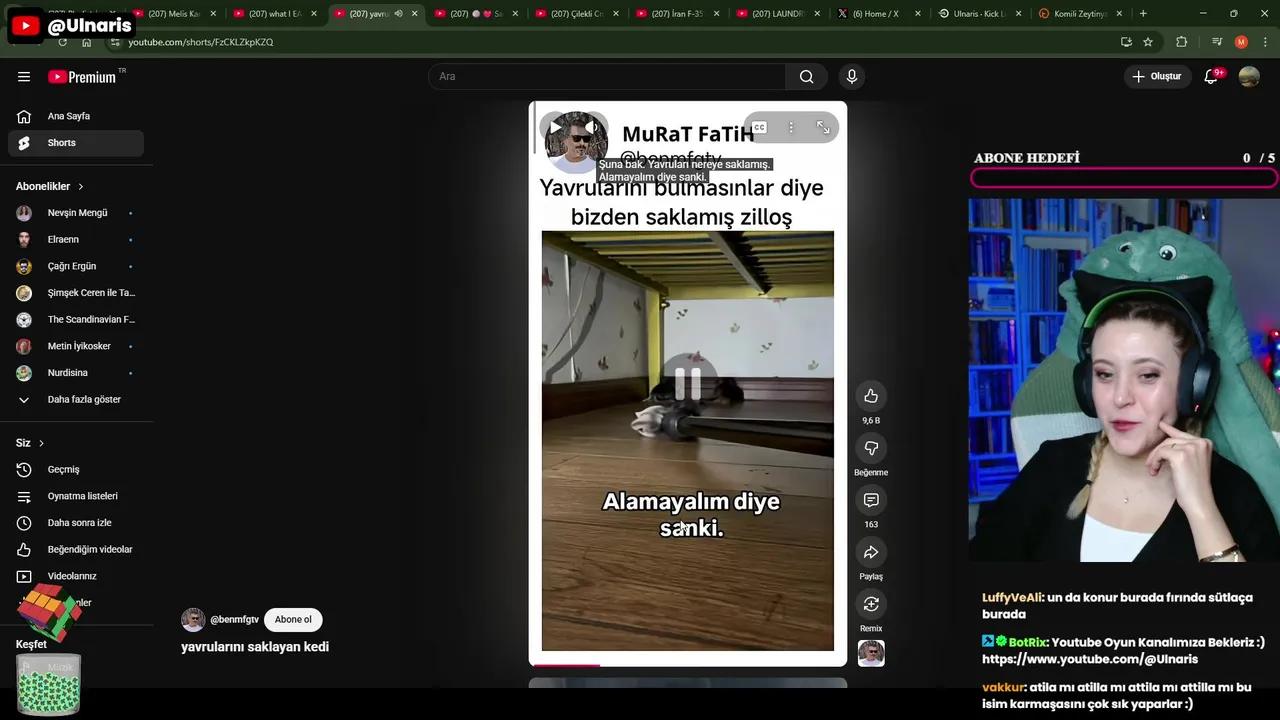Open Videolarınız in the sidebar

coord(76,576)
